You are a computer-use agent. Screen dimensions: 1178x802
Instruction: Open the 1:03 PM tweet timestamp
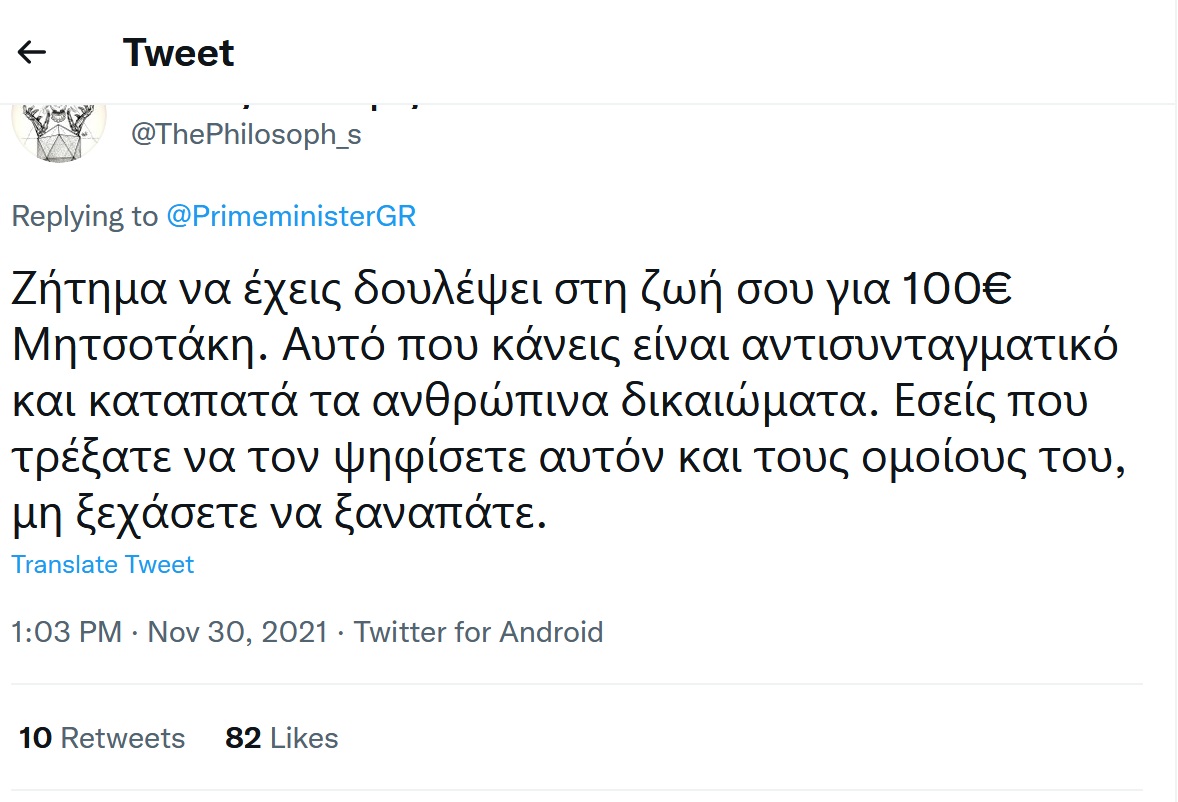click(66, 632)
